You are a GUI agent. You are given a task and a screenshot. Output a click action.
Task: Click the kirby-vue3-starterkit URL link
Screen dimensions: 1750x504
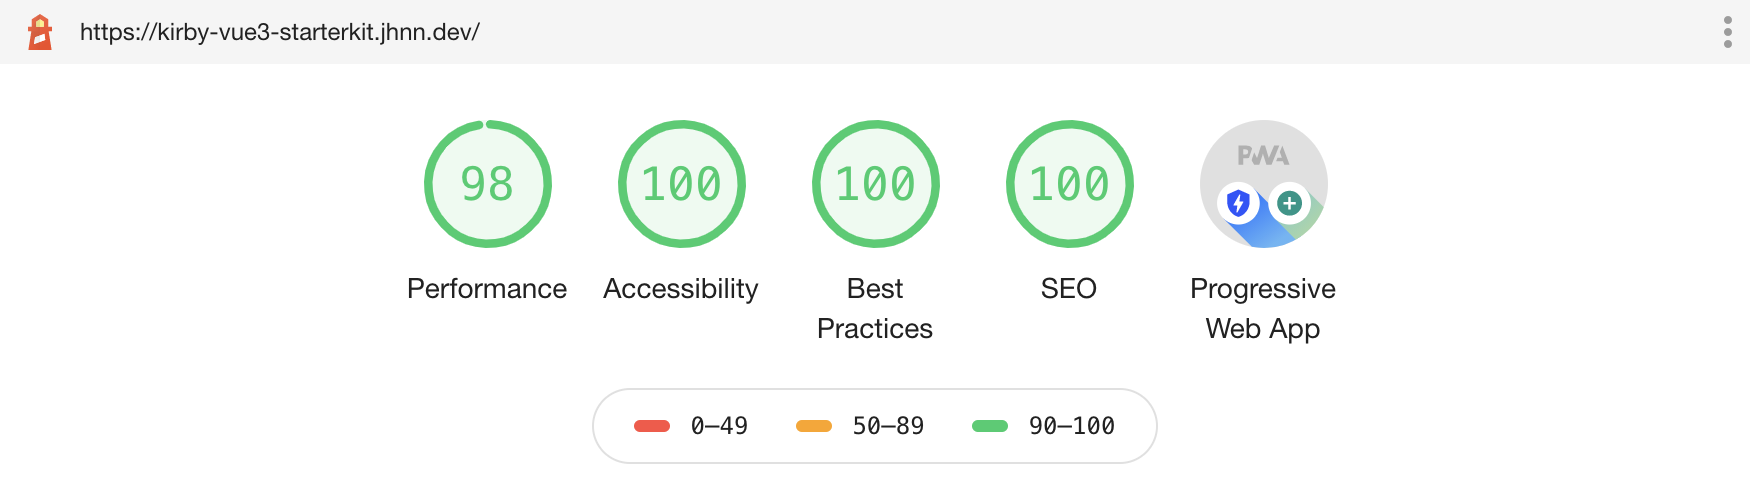coord(280,32)
